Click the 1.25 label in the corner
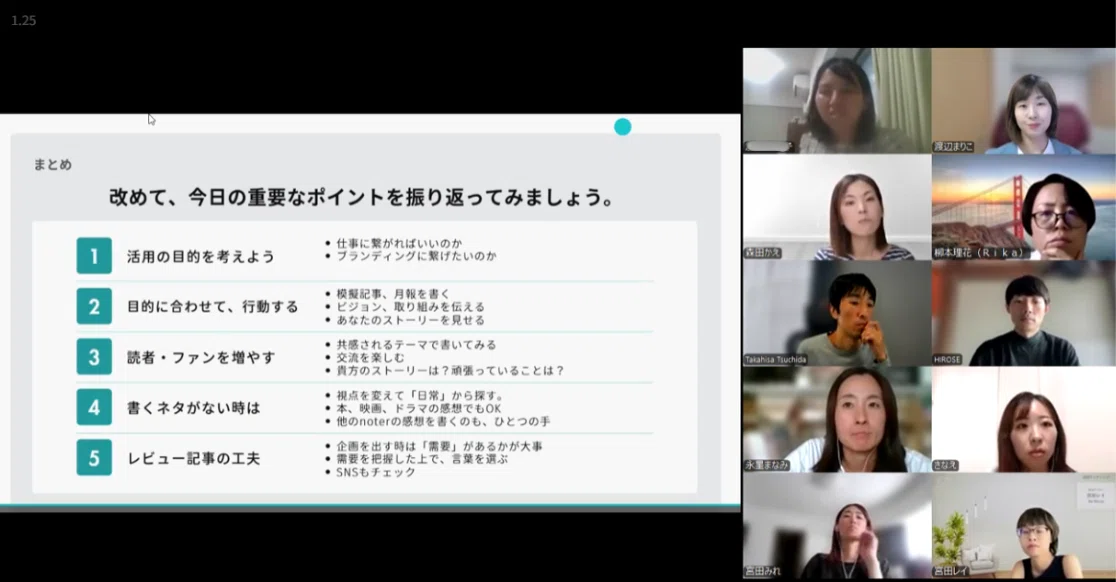 coord(23,21)
